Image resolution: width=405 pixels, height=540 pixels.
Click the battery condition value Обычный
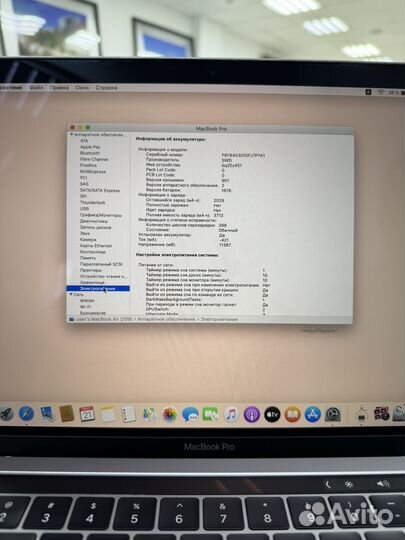pyautogui.click(x=228, y=230)
